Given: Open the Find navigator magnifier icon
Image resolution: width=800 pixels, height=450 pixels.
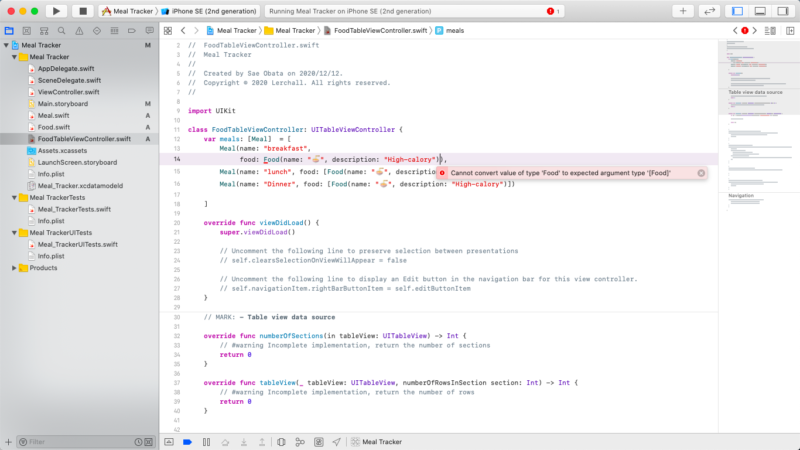Looking at the screenshot, I should click(61, 31).
